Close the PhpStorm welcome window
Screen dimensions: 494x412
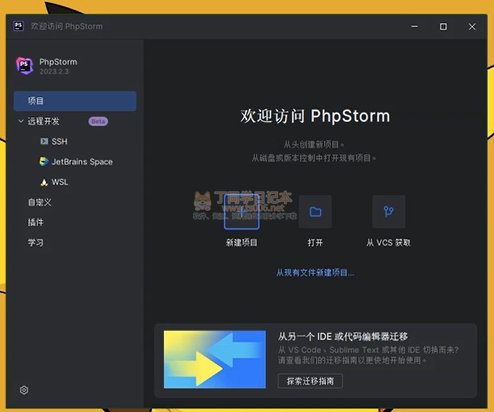472,26
